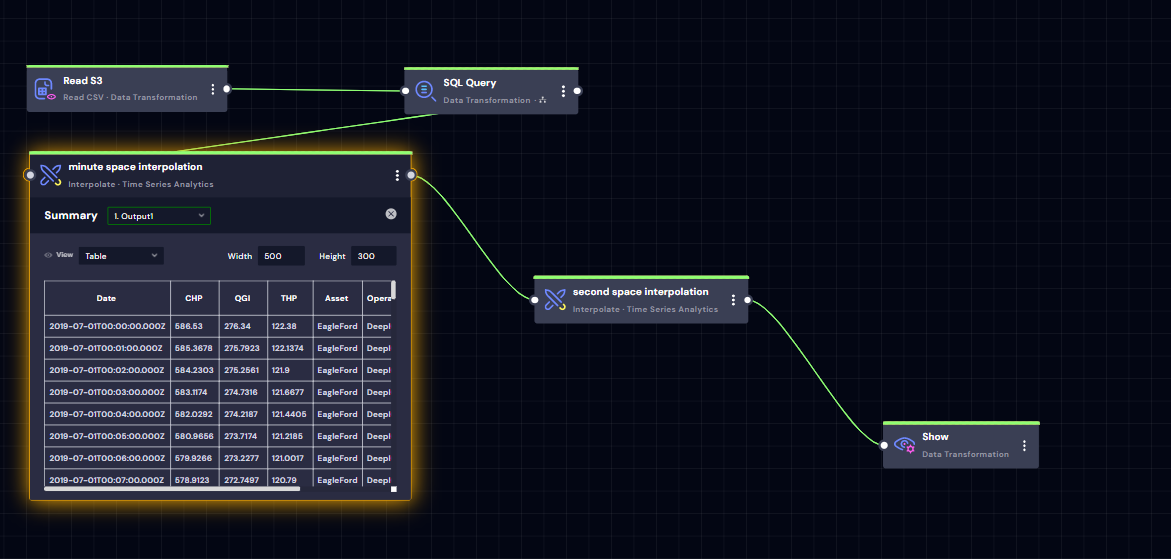Click the Read S3 node CSV icon
The image size is (1171, 559).
[x=45, y=90]
